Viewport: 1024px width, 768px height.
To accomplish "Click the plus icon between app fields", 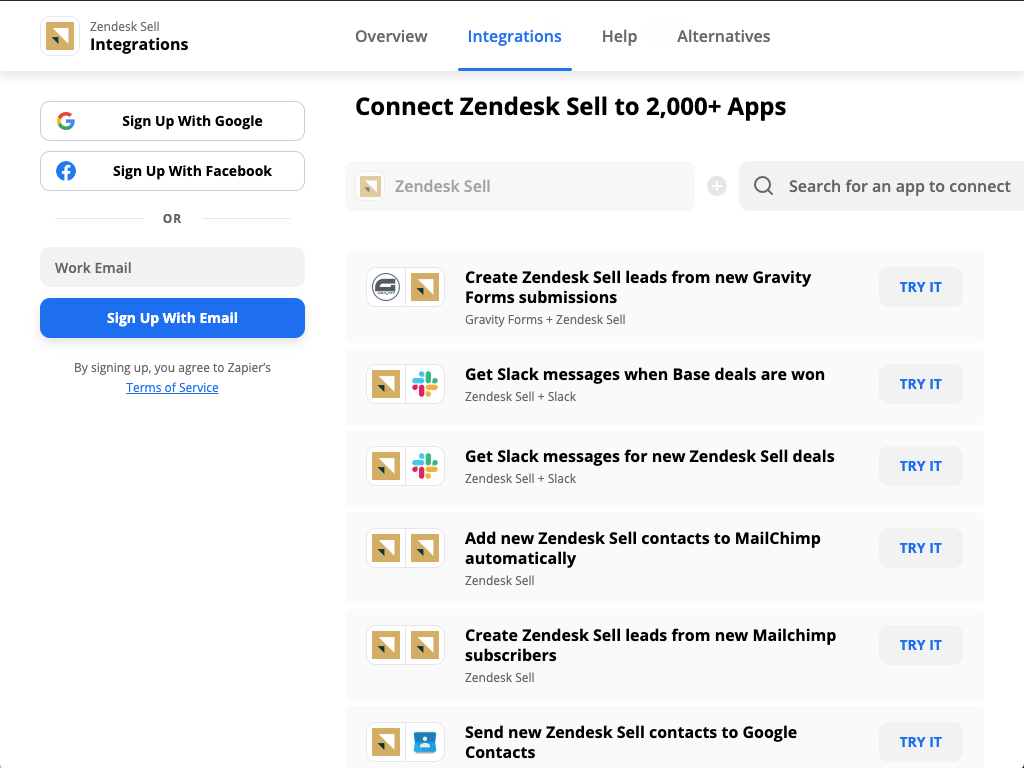I will click(x=717, y=186).
